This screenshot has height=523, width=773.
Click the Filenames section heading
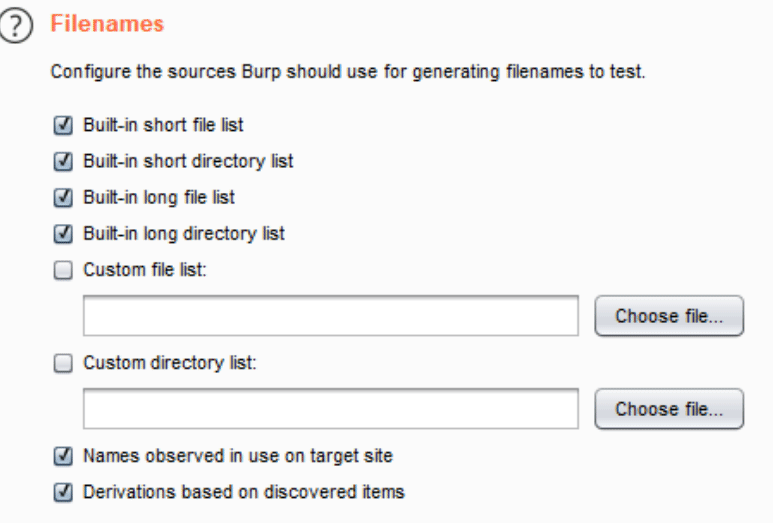click(107, 24)
